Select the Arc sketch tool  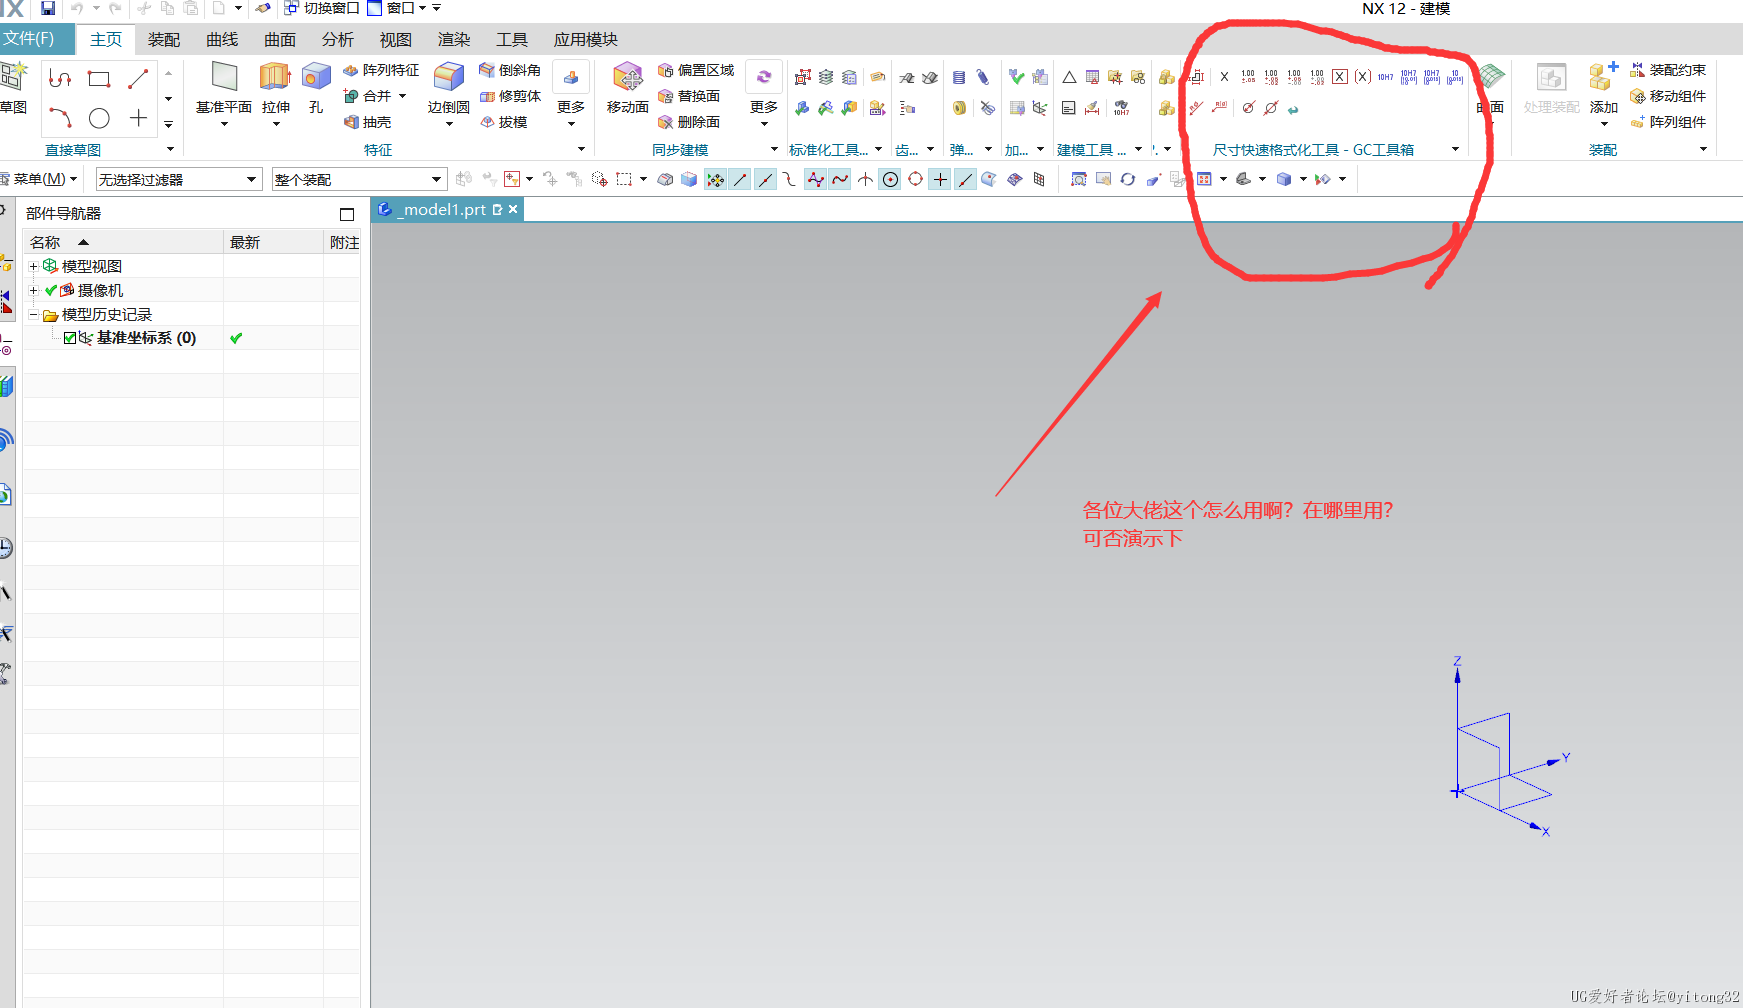(60, 118)
